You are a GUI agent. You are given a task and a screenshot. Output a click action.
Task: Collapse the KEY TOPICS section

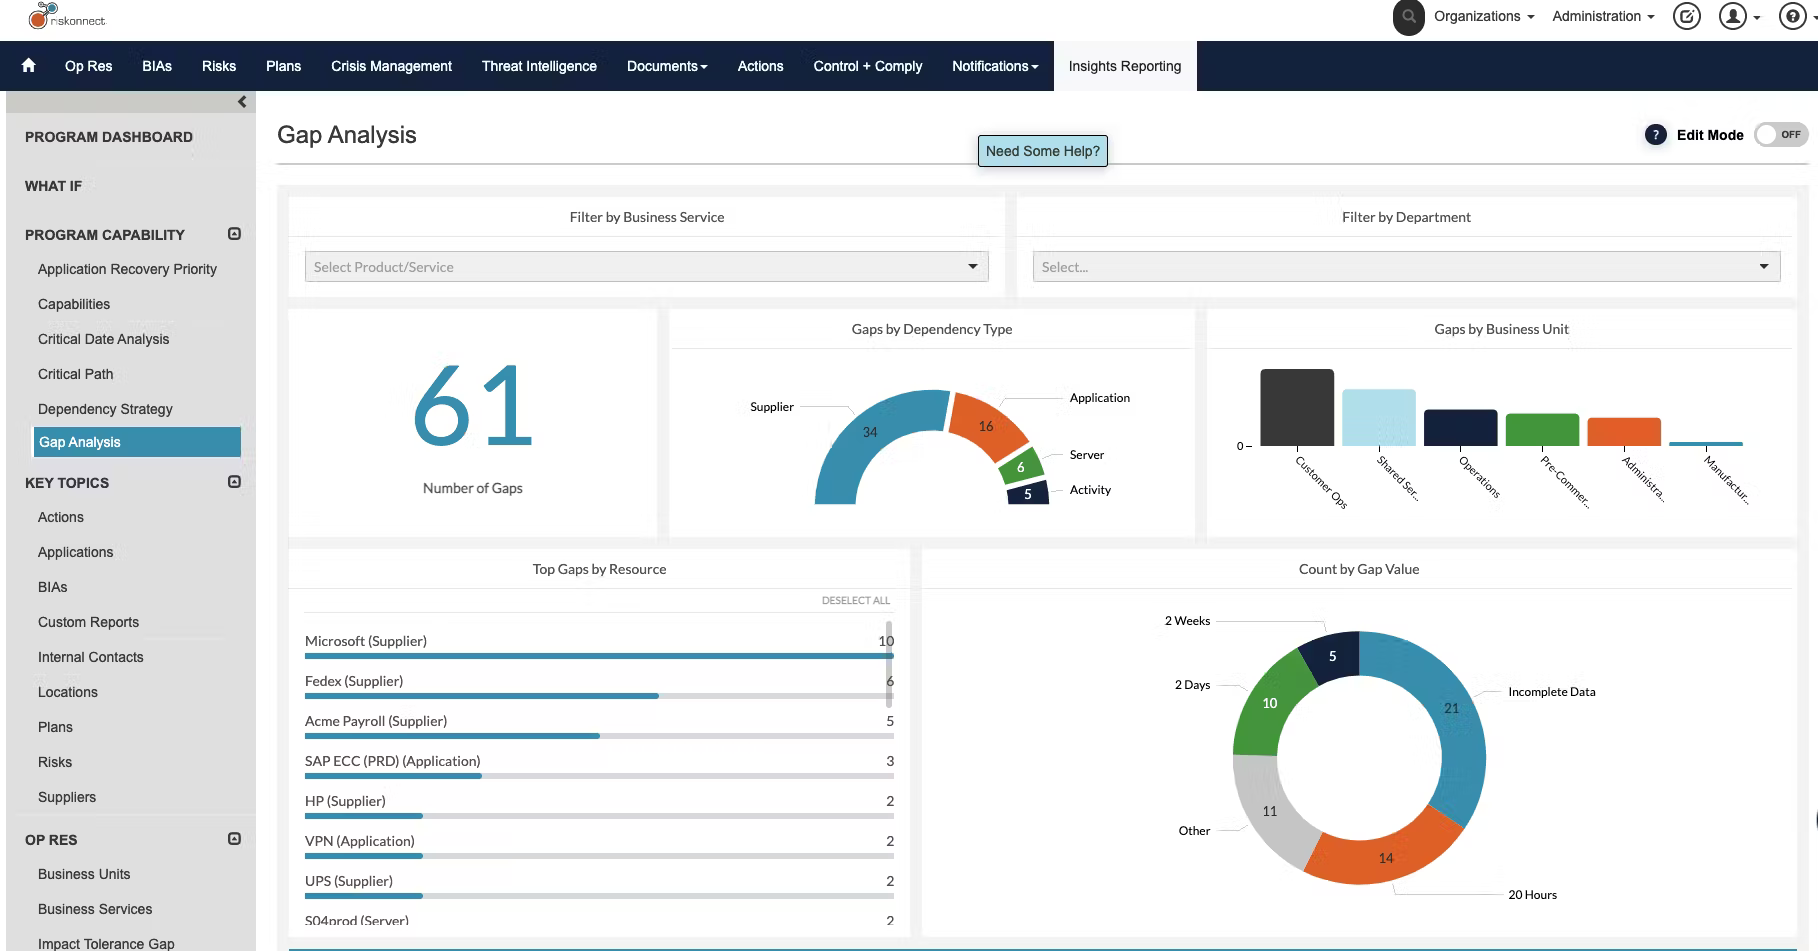pyautogui.click(x=234, y=481)
